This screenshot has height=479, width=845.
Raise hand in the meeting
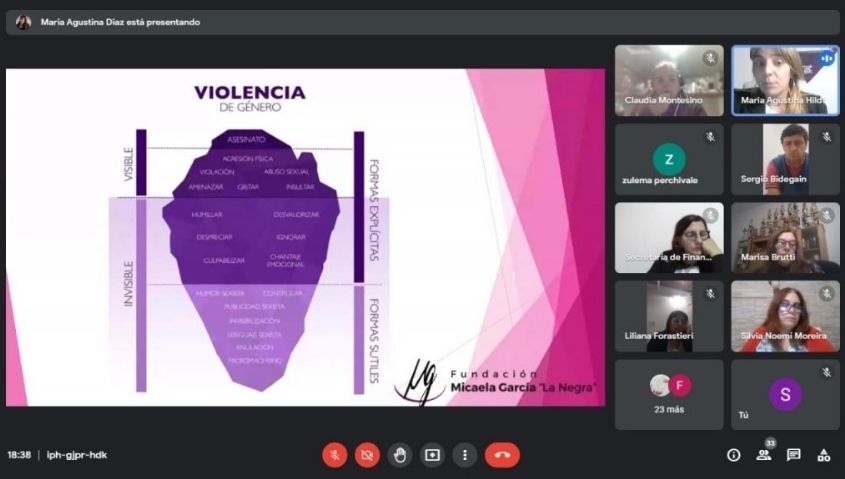click(x=400, y=455)
